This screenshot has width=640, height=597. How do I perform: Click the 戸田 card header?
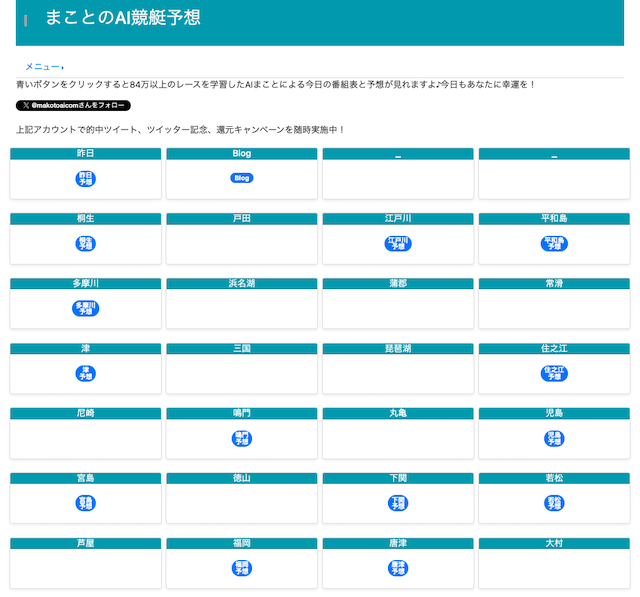pyautogui.click(x=242, y=218)
